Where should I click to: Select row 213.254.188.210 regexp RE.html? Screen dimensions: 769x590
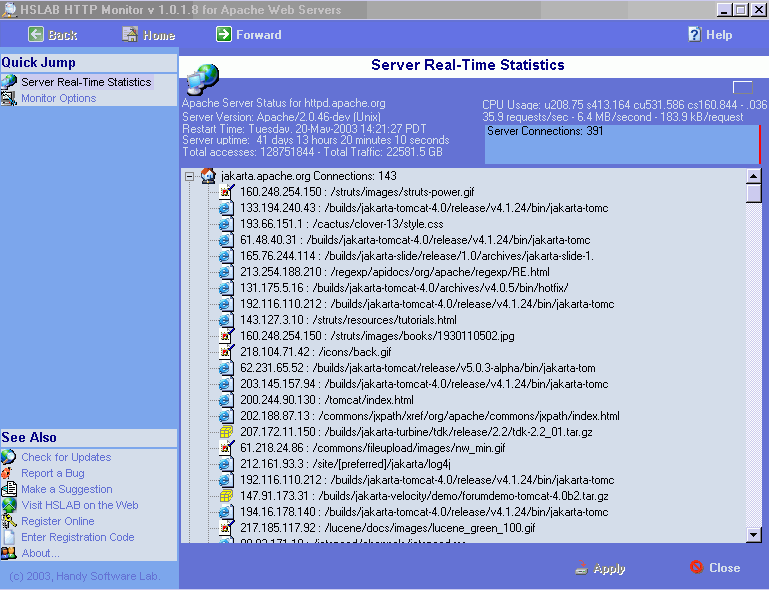395,272
